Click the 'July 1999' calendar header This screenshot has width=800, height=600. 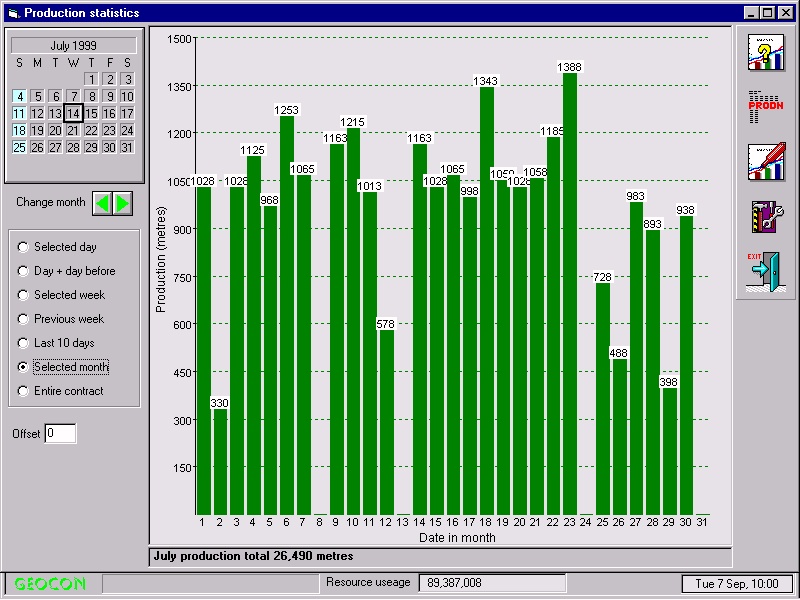click(73, 45)
